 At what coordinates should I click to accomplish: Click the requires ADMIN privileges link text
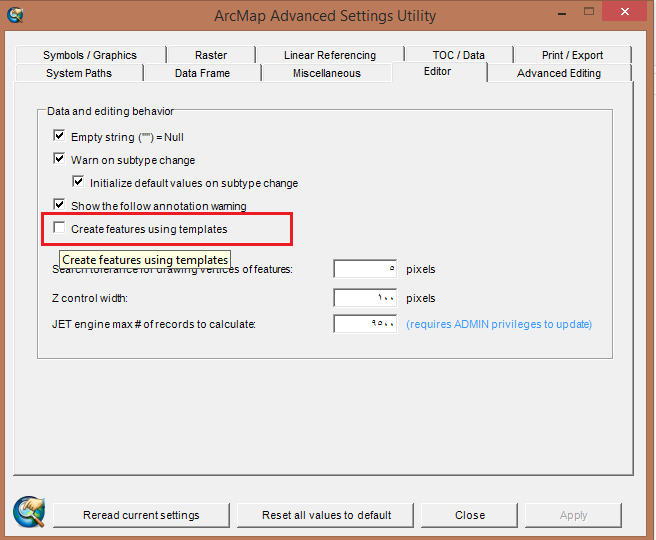click(499, 324)
